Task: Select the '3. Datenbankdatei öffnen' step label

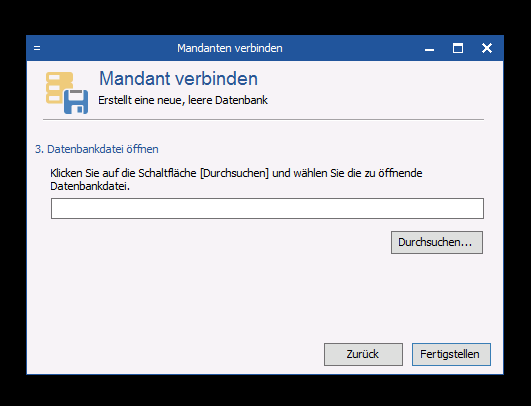Action: click(x=97, y=149)
